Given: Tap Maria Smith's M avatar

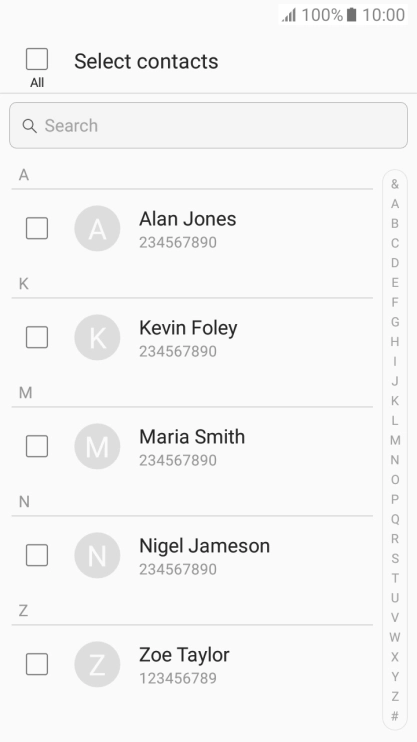Looking at the screenshot, I should (97, 446).
